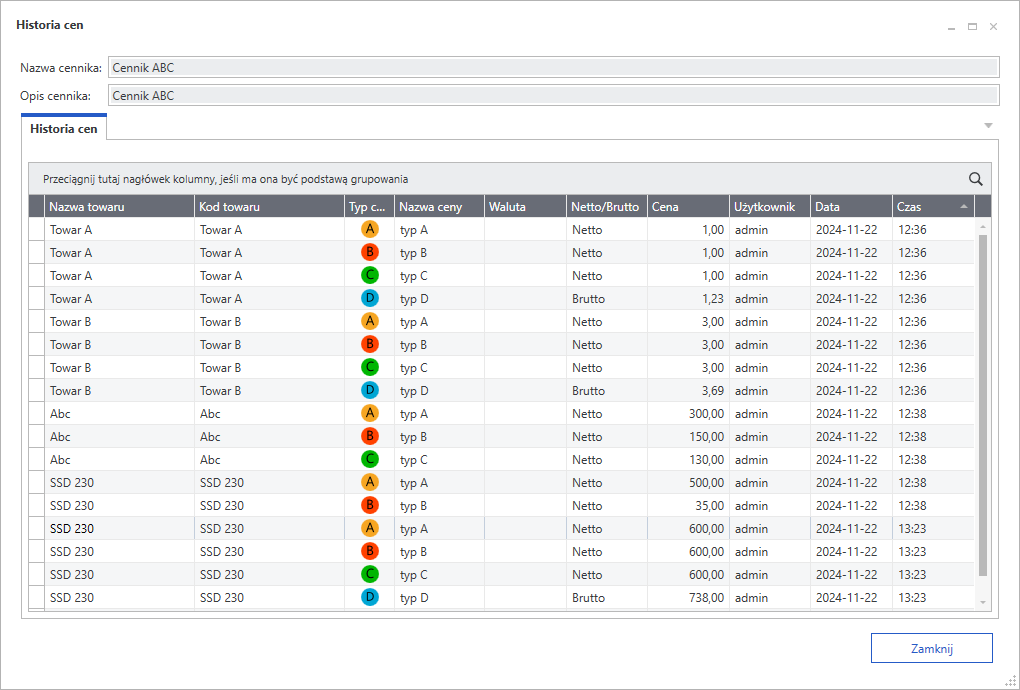Select row indicator of first Towar A row
This screenshot has width=1020, height=690.
(37, 229)
